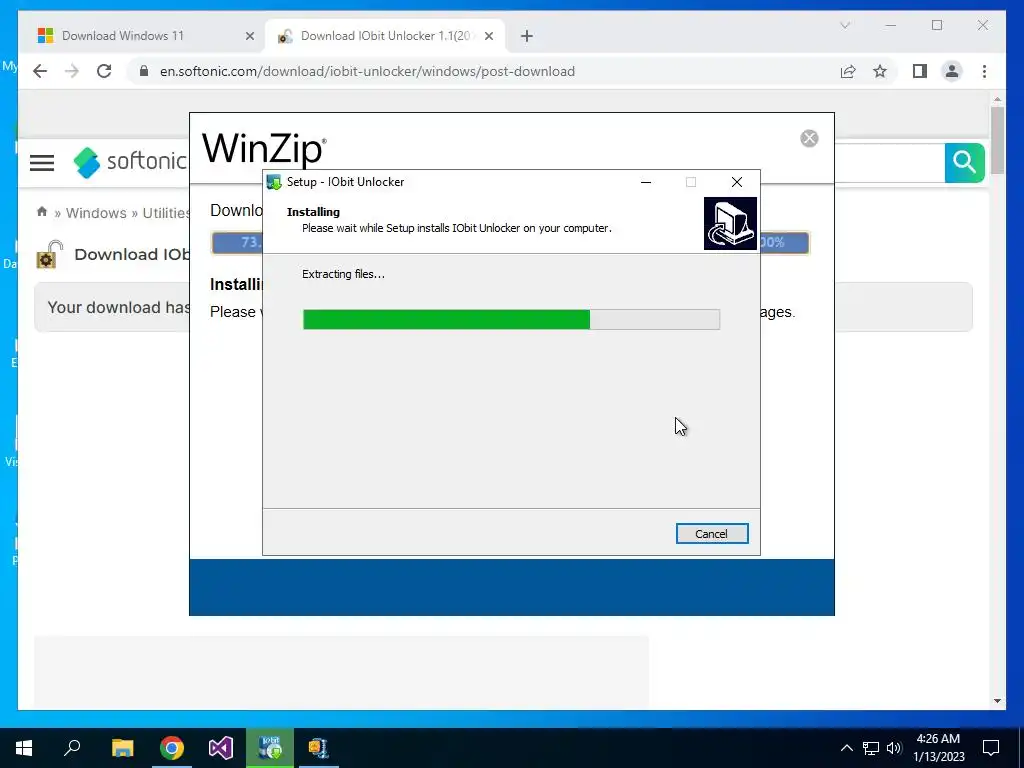This screenshot has height=768, width=1024.
Task: Switch to Download Windows 11 tab
Action: (x=123, y=36)
